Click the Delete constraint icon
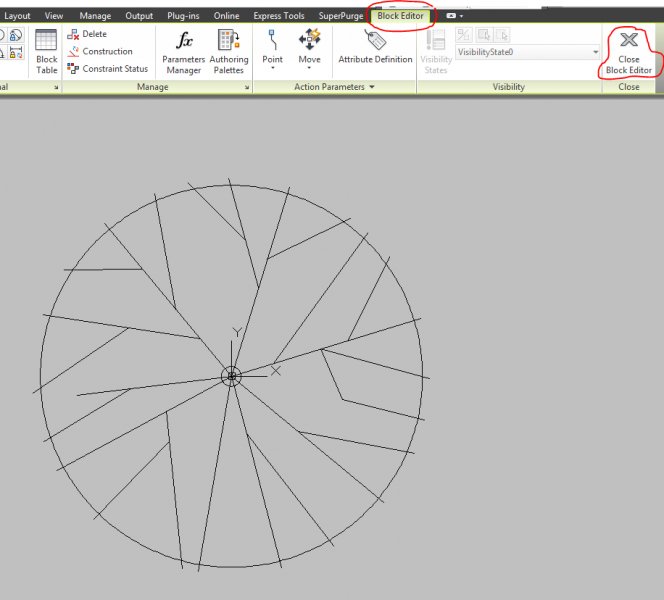664x600 pixels. [74, 34]
